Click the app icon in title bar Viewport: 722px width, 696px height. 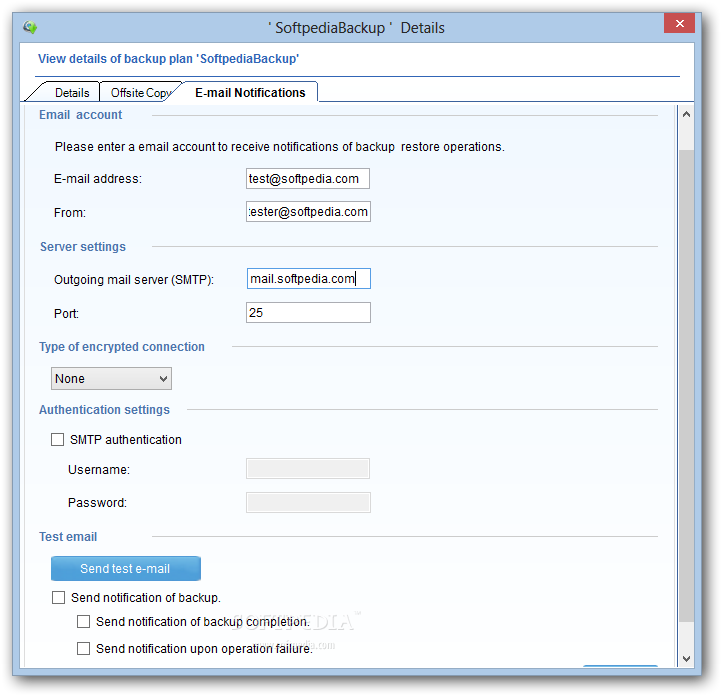coord(30,27)
